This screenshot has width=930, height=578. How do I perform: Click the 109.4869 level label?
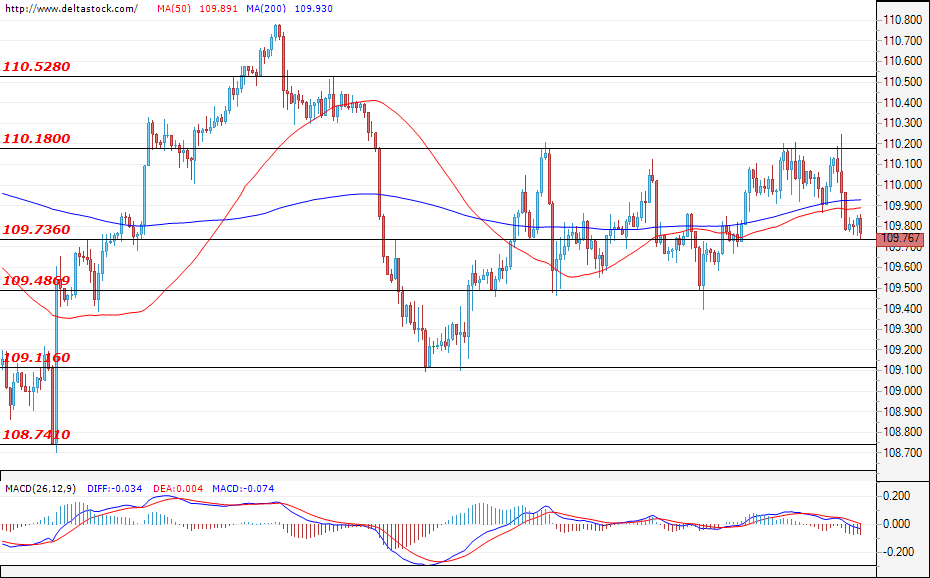[36, 280]
